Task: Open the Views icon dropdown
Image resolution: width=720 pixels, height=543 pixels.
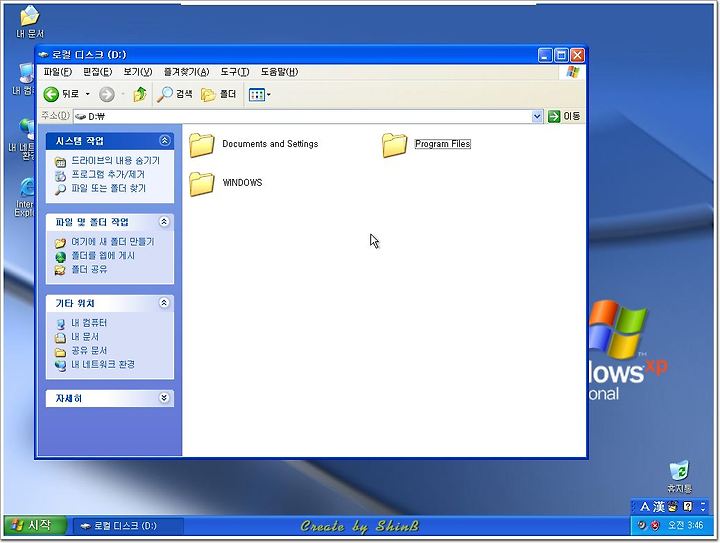Action: pos(259,95)
